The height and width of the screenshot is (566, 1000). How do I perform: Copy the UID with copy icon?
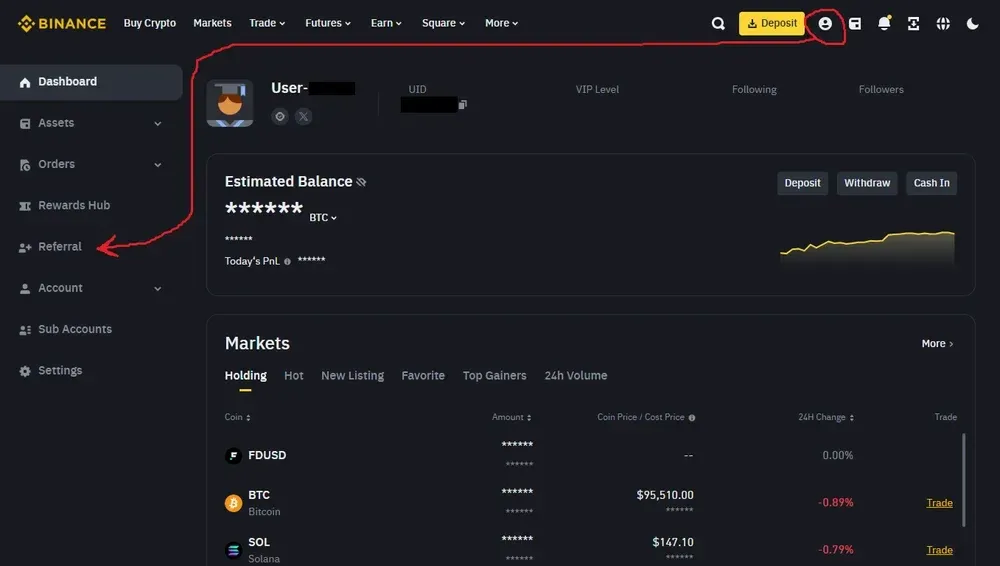click(463, 104)
